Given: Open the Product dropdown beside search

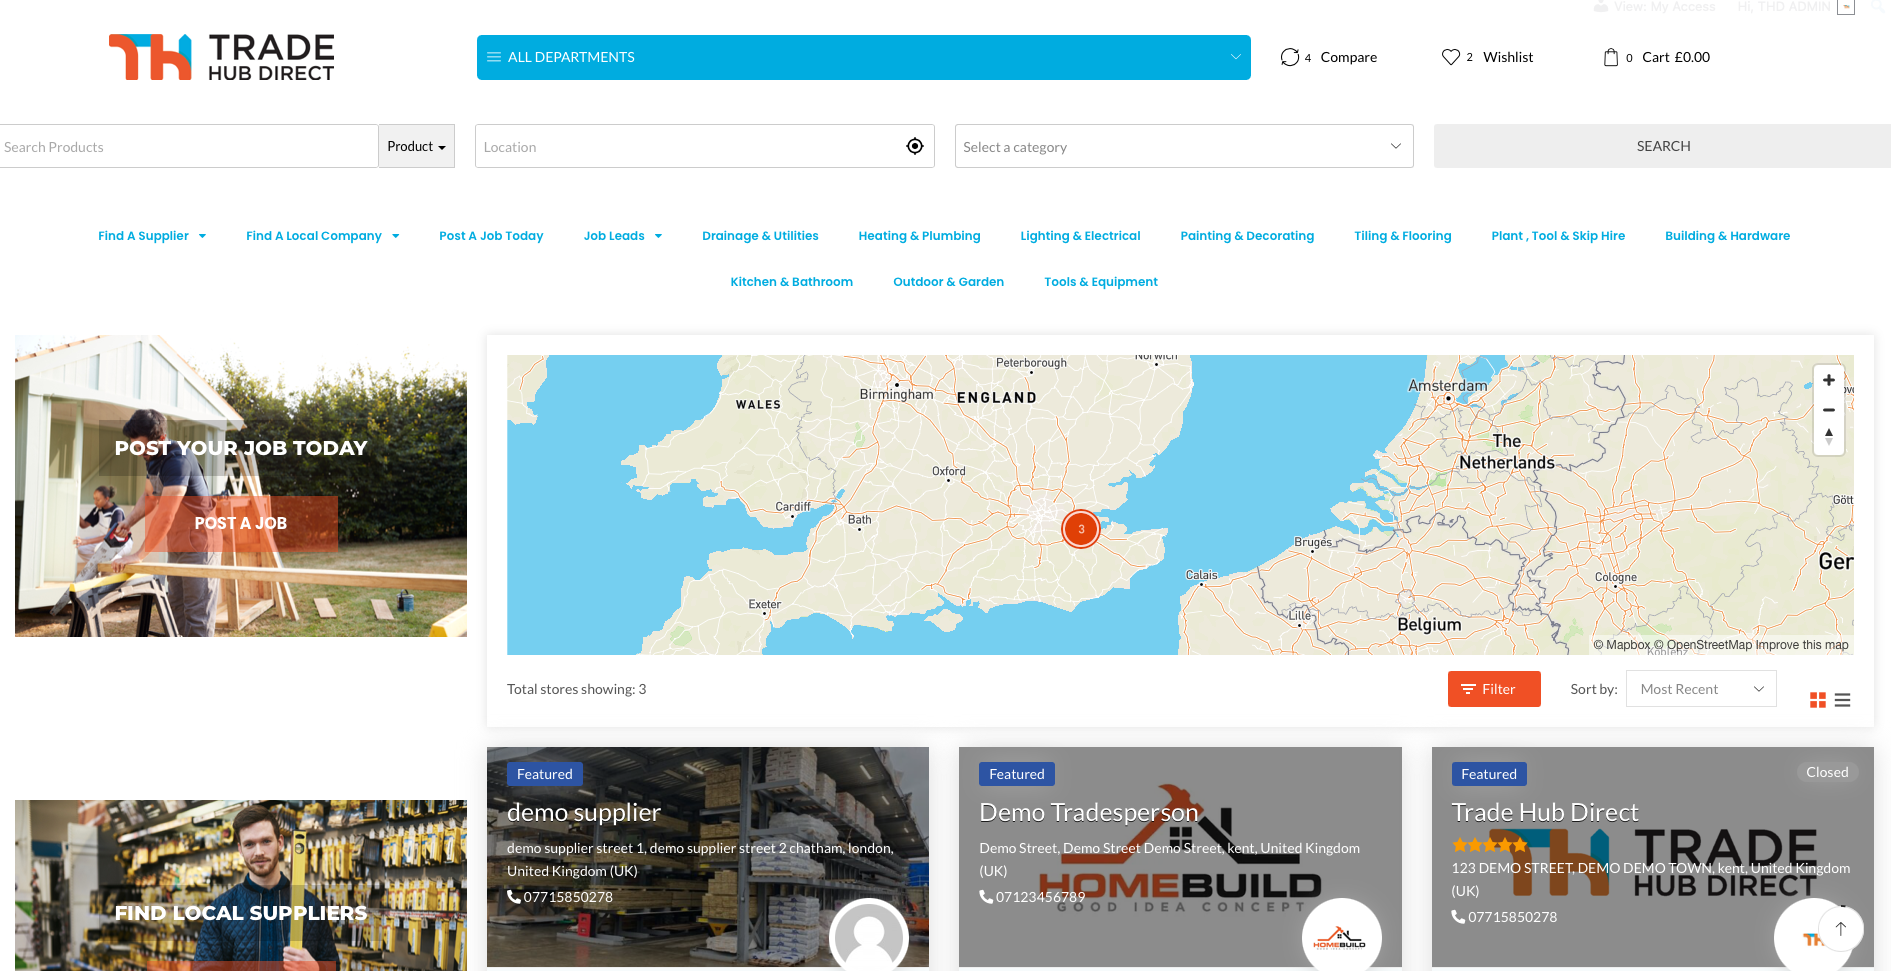Looking at the screenshot, I should coord(416,146).
